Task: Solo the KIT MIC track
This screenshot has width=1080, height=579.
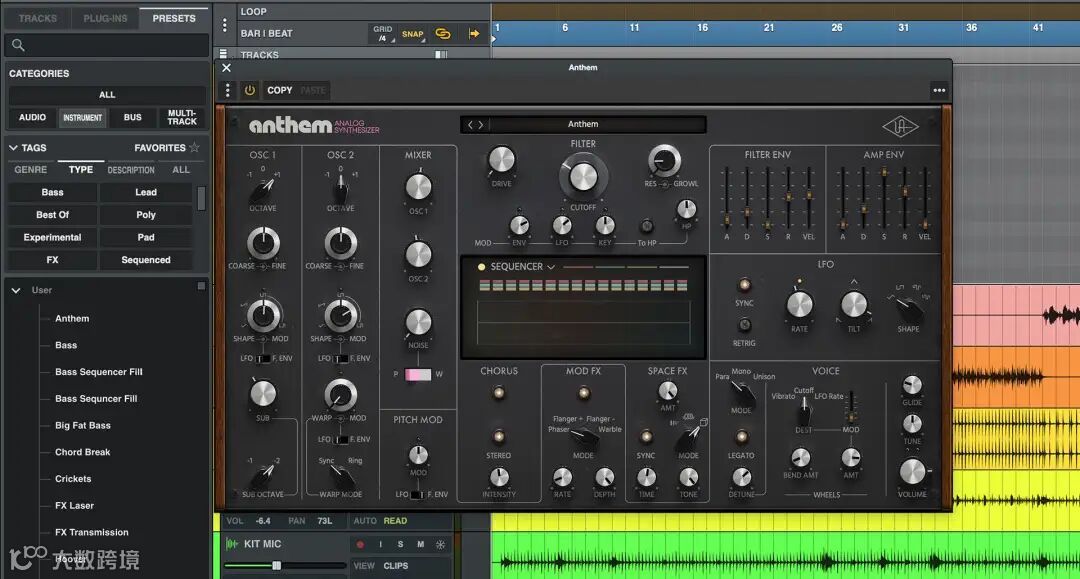Action: 400,545
